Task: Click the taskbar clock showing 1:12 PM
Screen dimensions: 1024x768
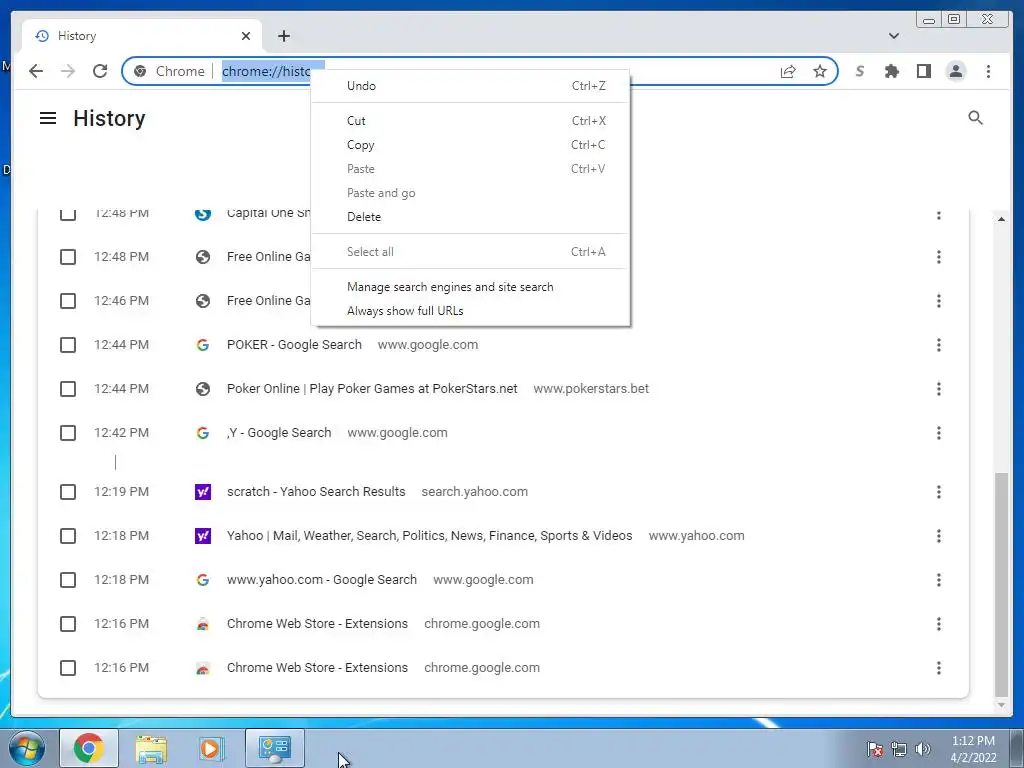Action: coord(973,749)
